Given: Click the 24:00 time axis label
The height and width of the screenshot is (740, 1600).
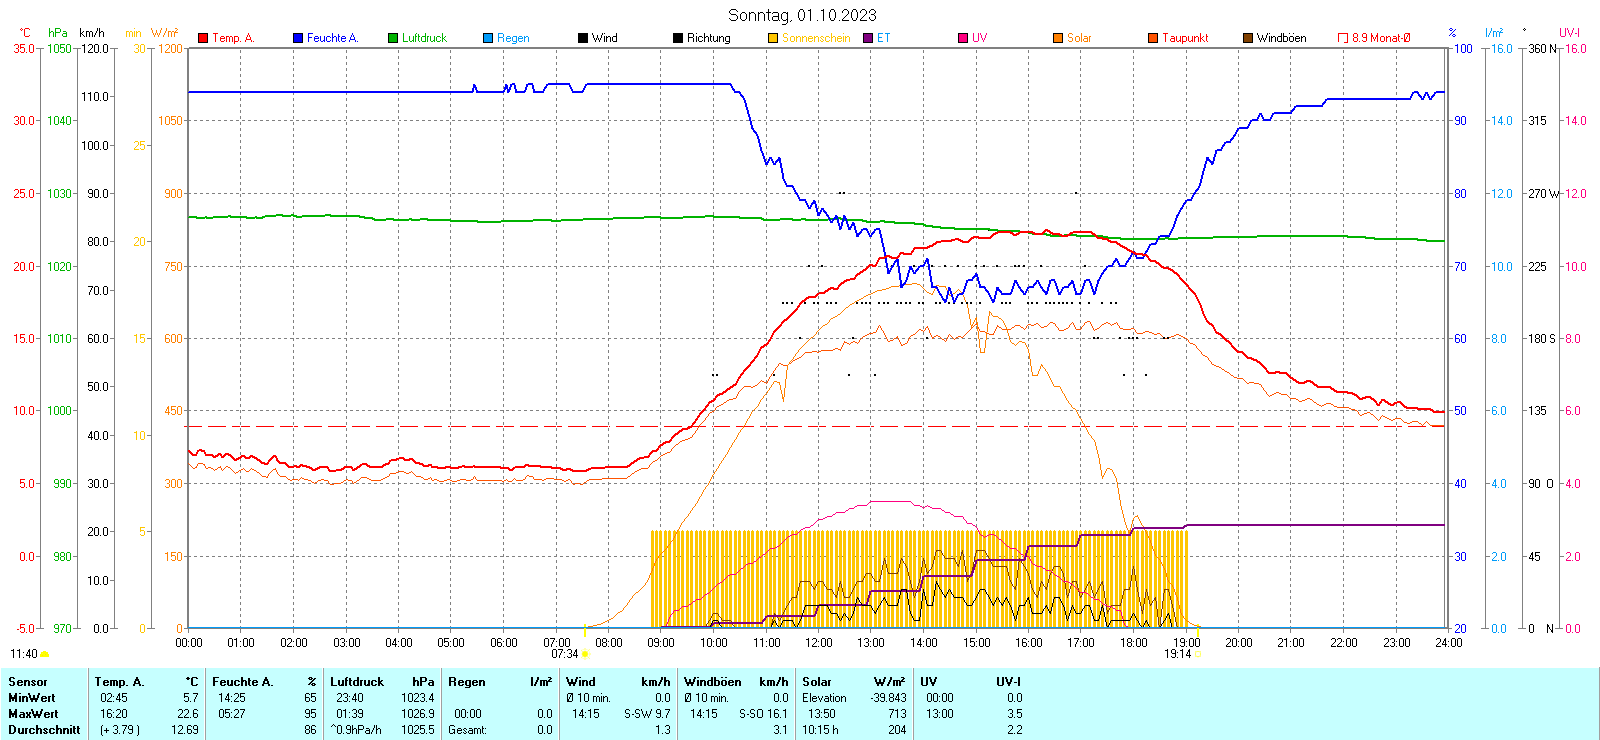Looking at the screenshot, I should 1449,643.
